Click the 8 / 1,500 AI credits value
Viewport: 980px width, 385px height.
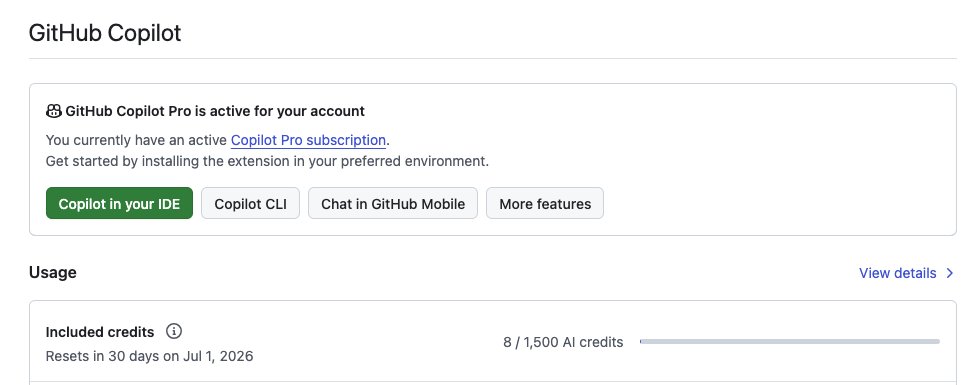click(563, 342)
